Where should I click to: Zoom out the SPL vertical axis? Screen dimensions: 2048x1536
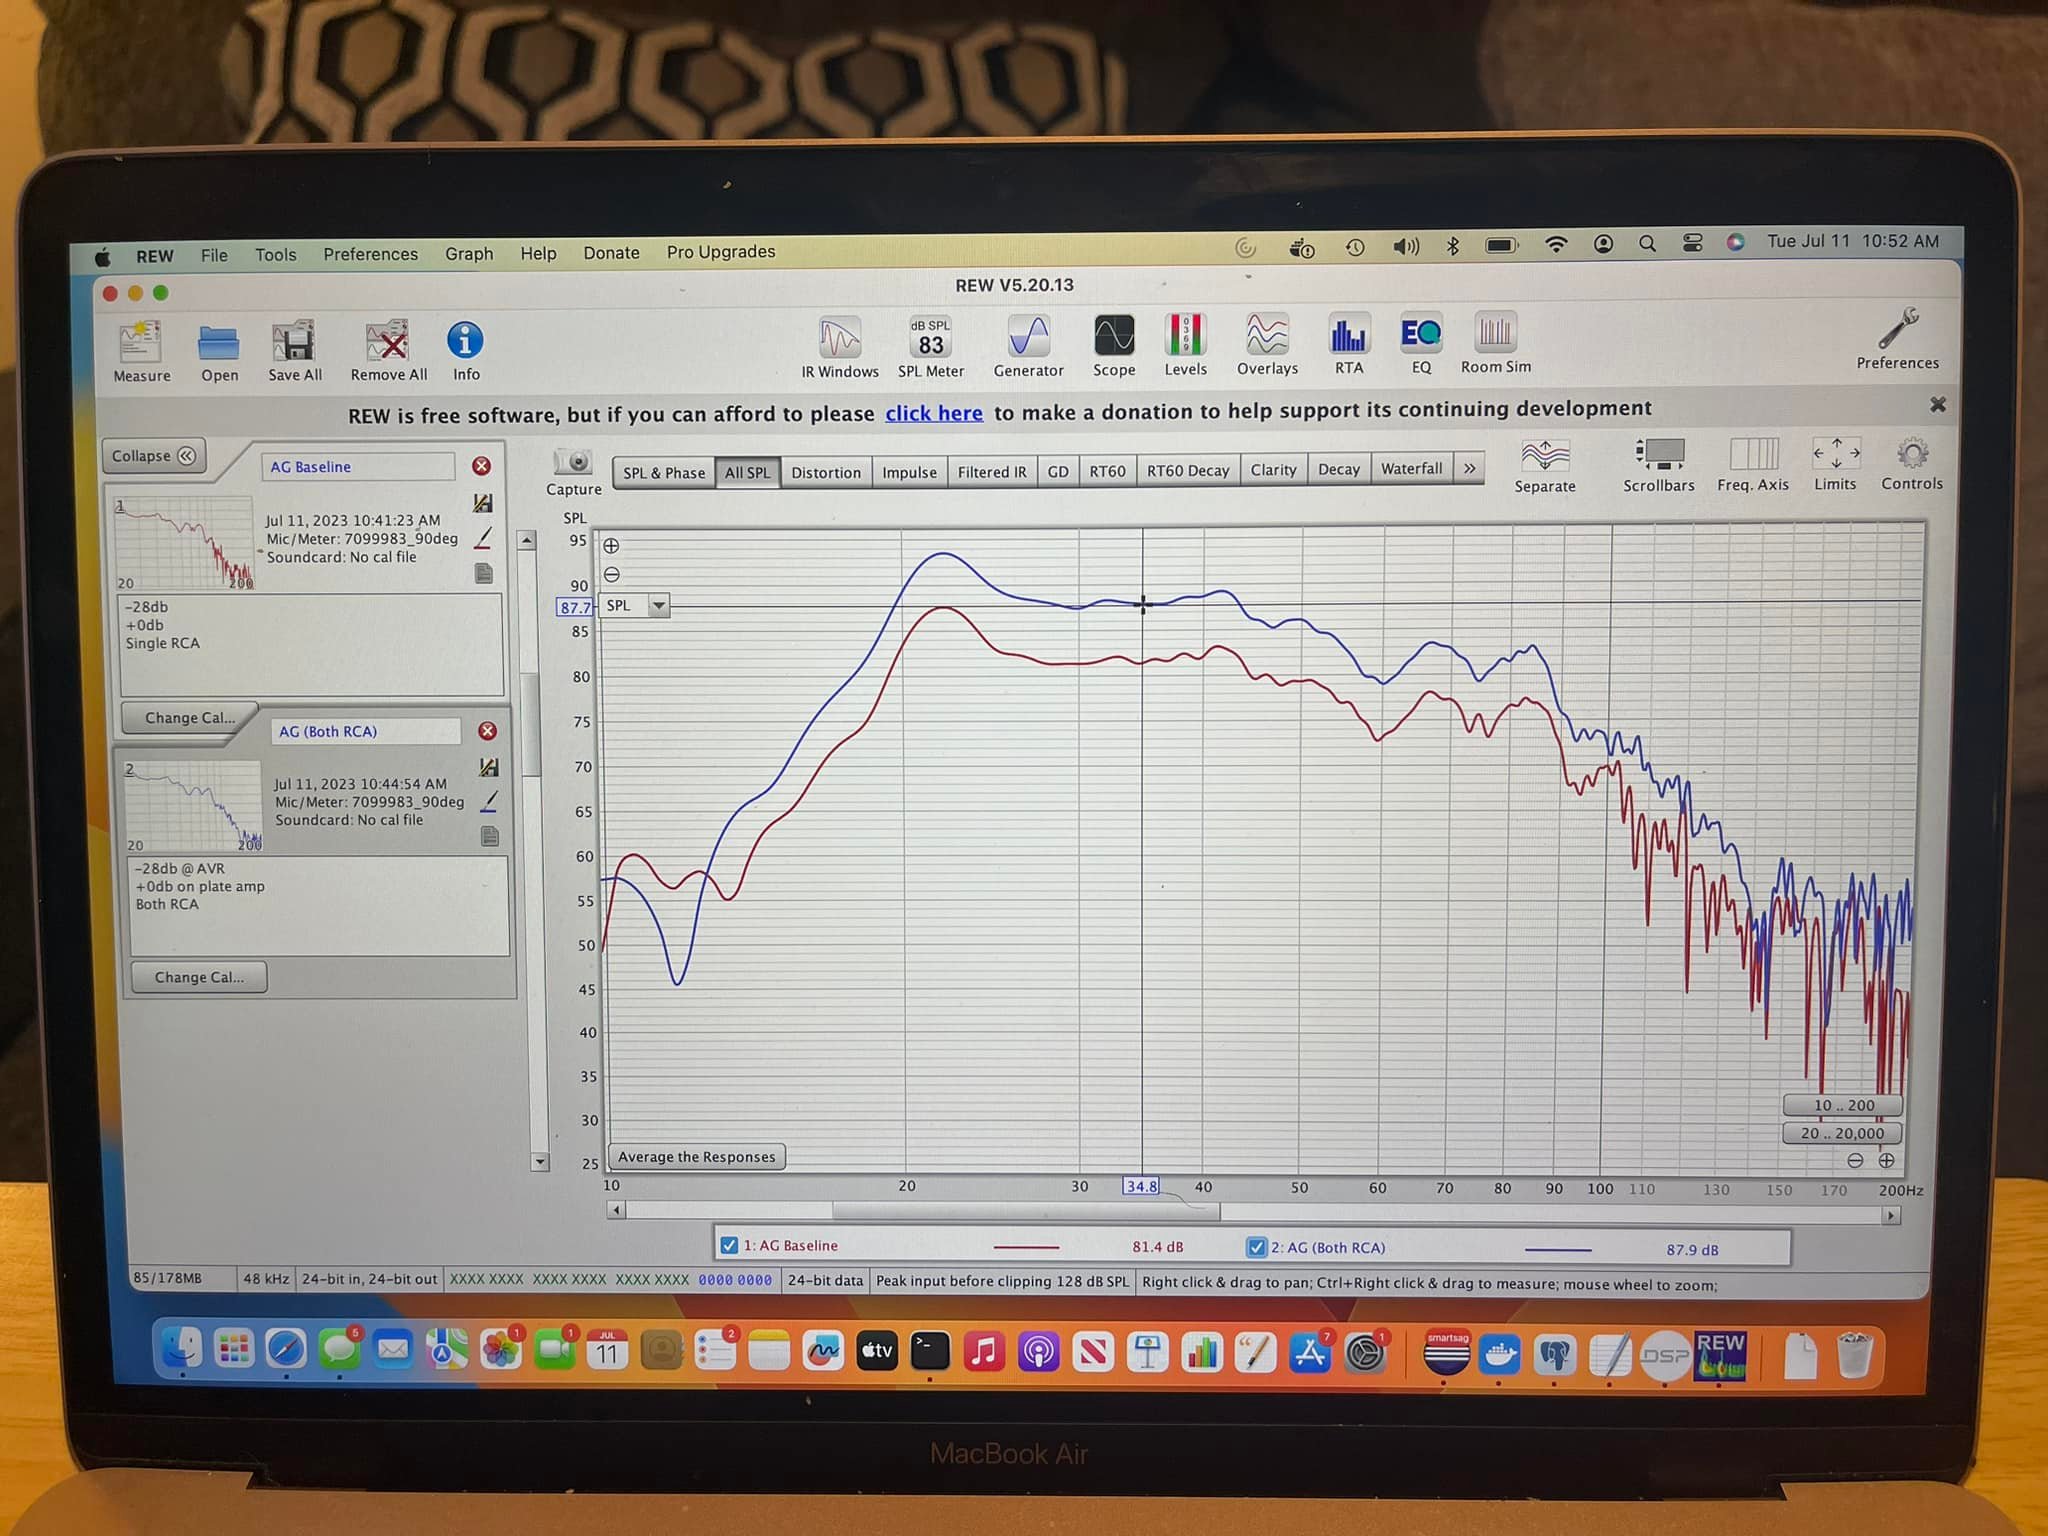click(x=611, y=574)
